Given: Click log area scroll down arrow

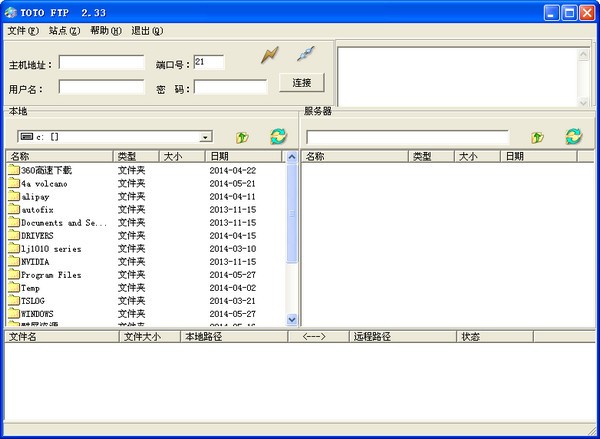Looking at the screenshot, I should tap(584, 102).
